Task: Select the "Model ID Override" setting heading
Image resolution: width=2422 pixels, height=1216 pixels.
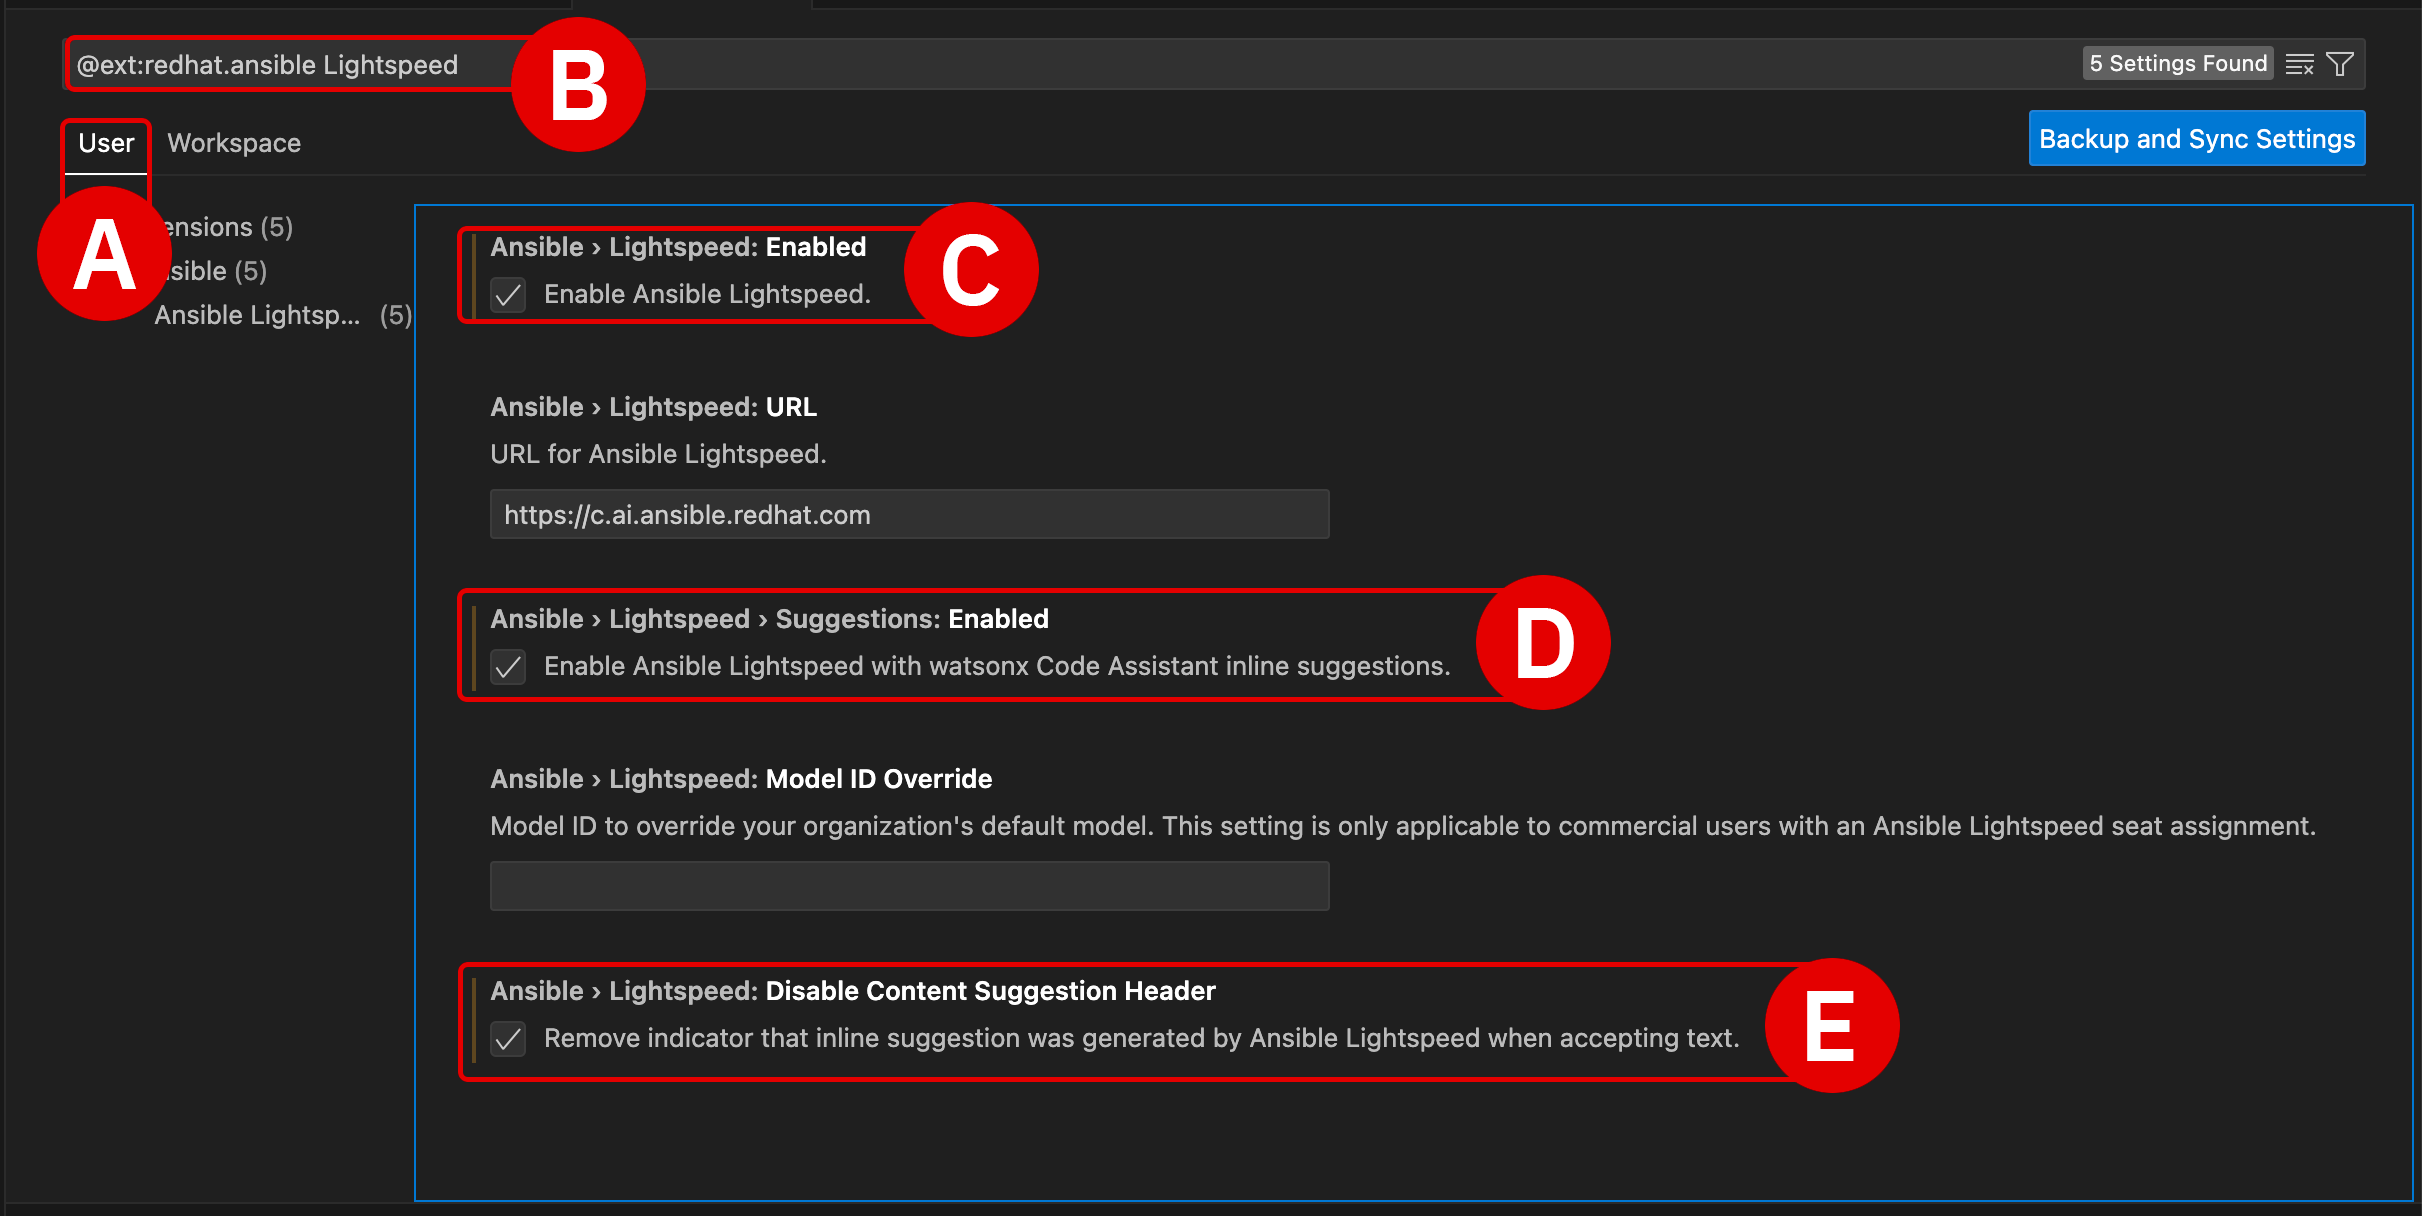Action: (x=741, y=779)
